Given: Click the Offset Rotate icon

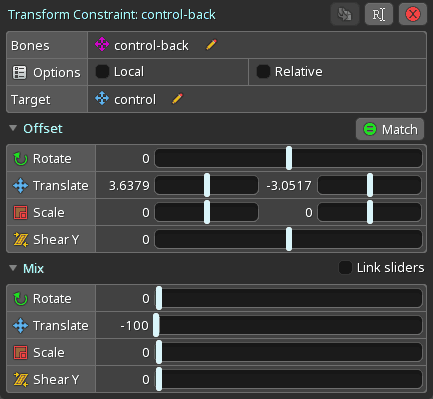Looking at the screenshot, I should 20,159.
